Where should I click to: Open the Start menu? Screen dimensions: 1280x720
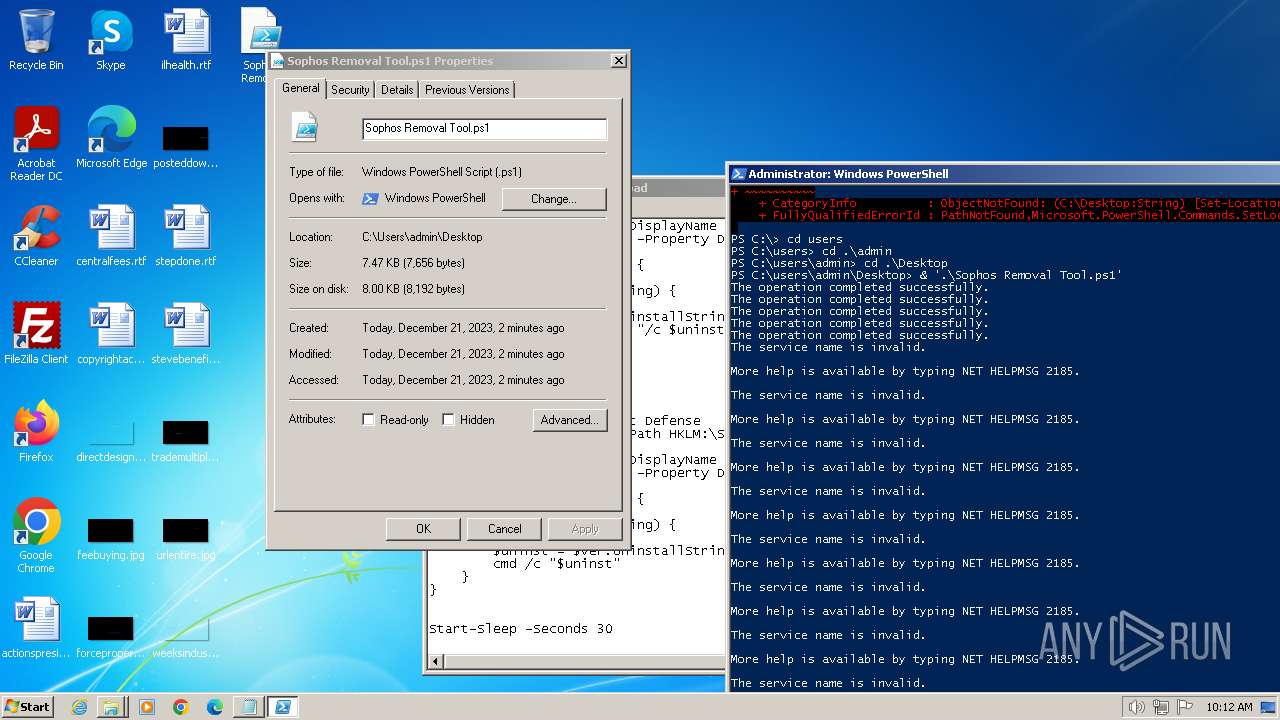click(27, 707)
